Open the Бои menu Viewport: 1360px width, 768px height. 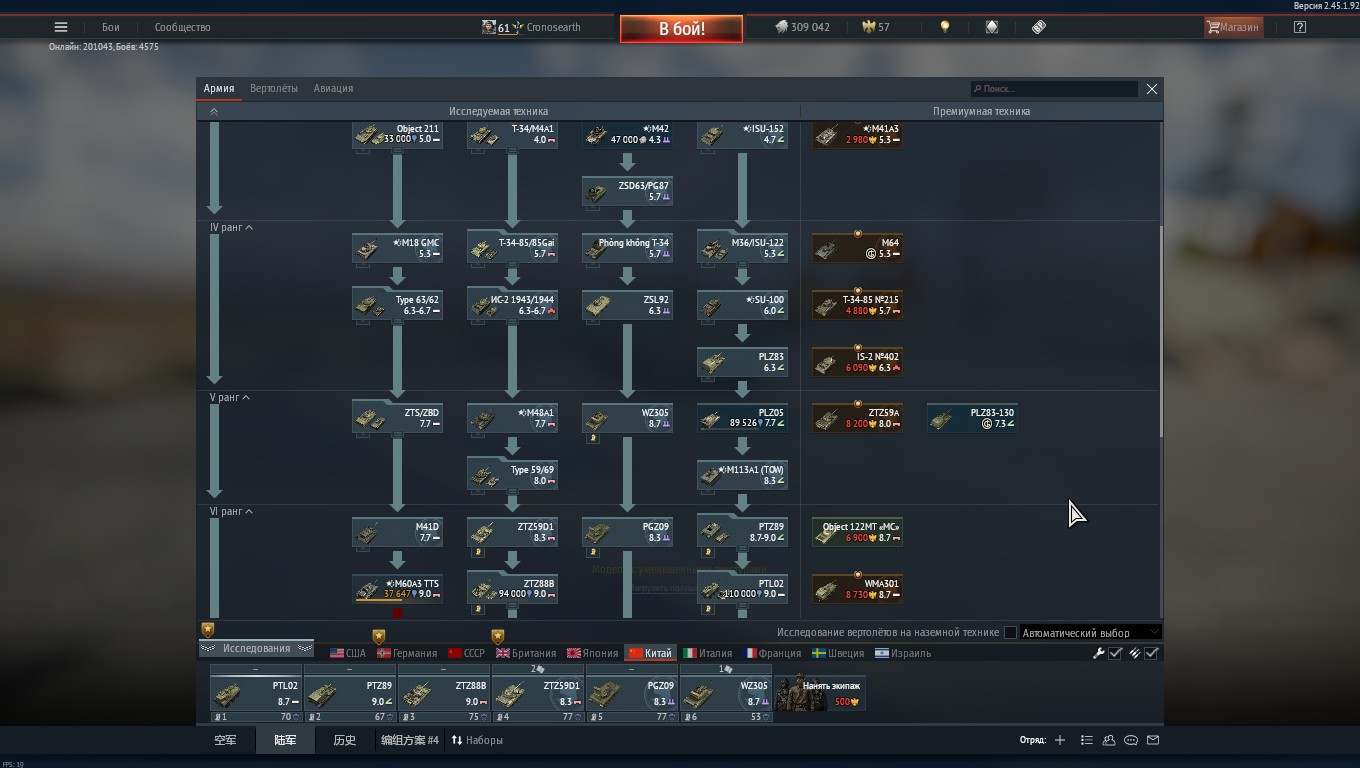(x=110, y=27)
